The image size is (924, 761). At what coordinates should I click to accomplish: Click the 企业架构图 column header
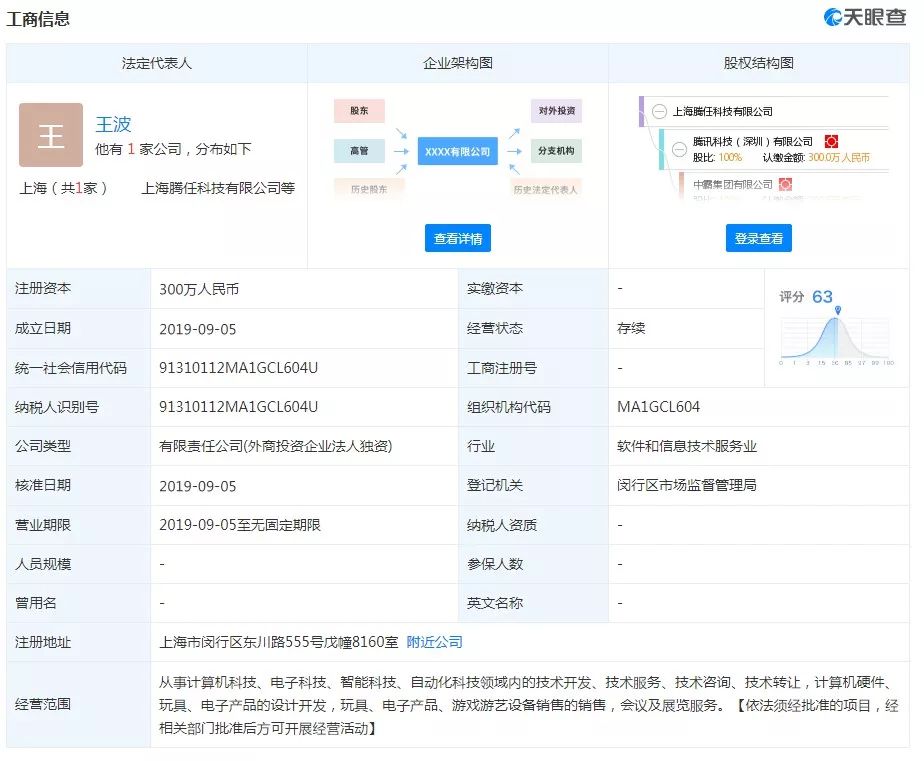[x=458, y=63]
